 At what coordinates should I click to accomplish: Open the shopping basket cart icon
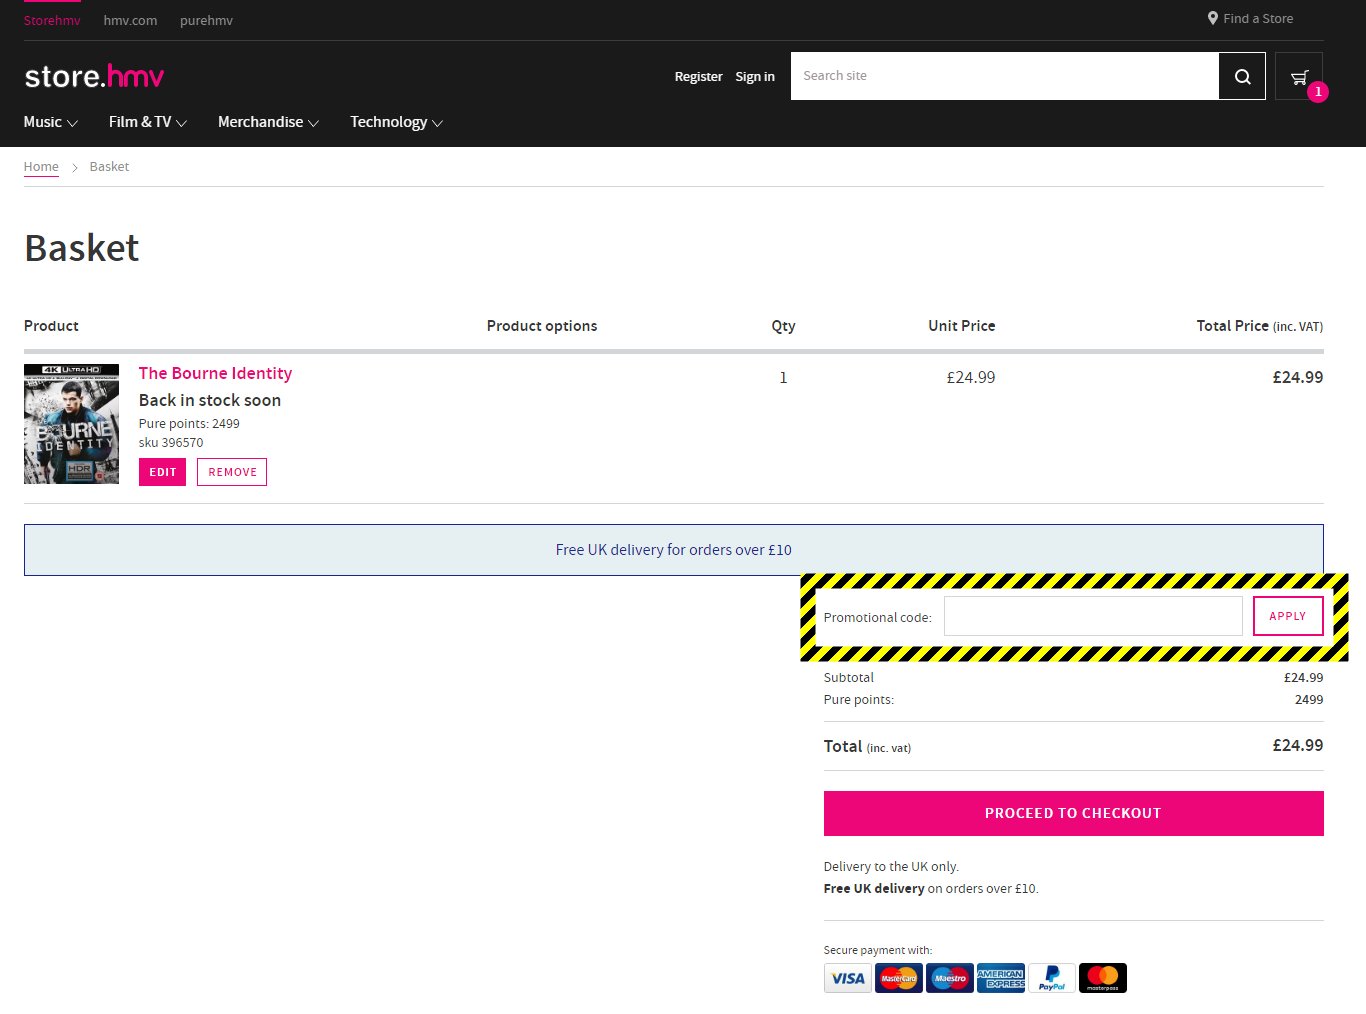[x=1299, y=76]
